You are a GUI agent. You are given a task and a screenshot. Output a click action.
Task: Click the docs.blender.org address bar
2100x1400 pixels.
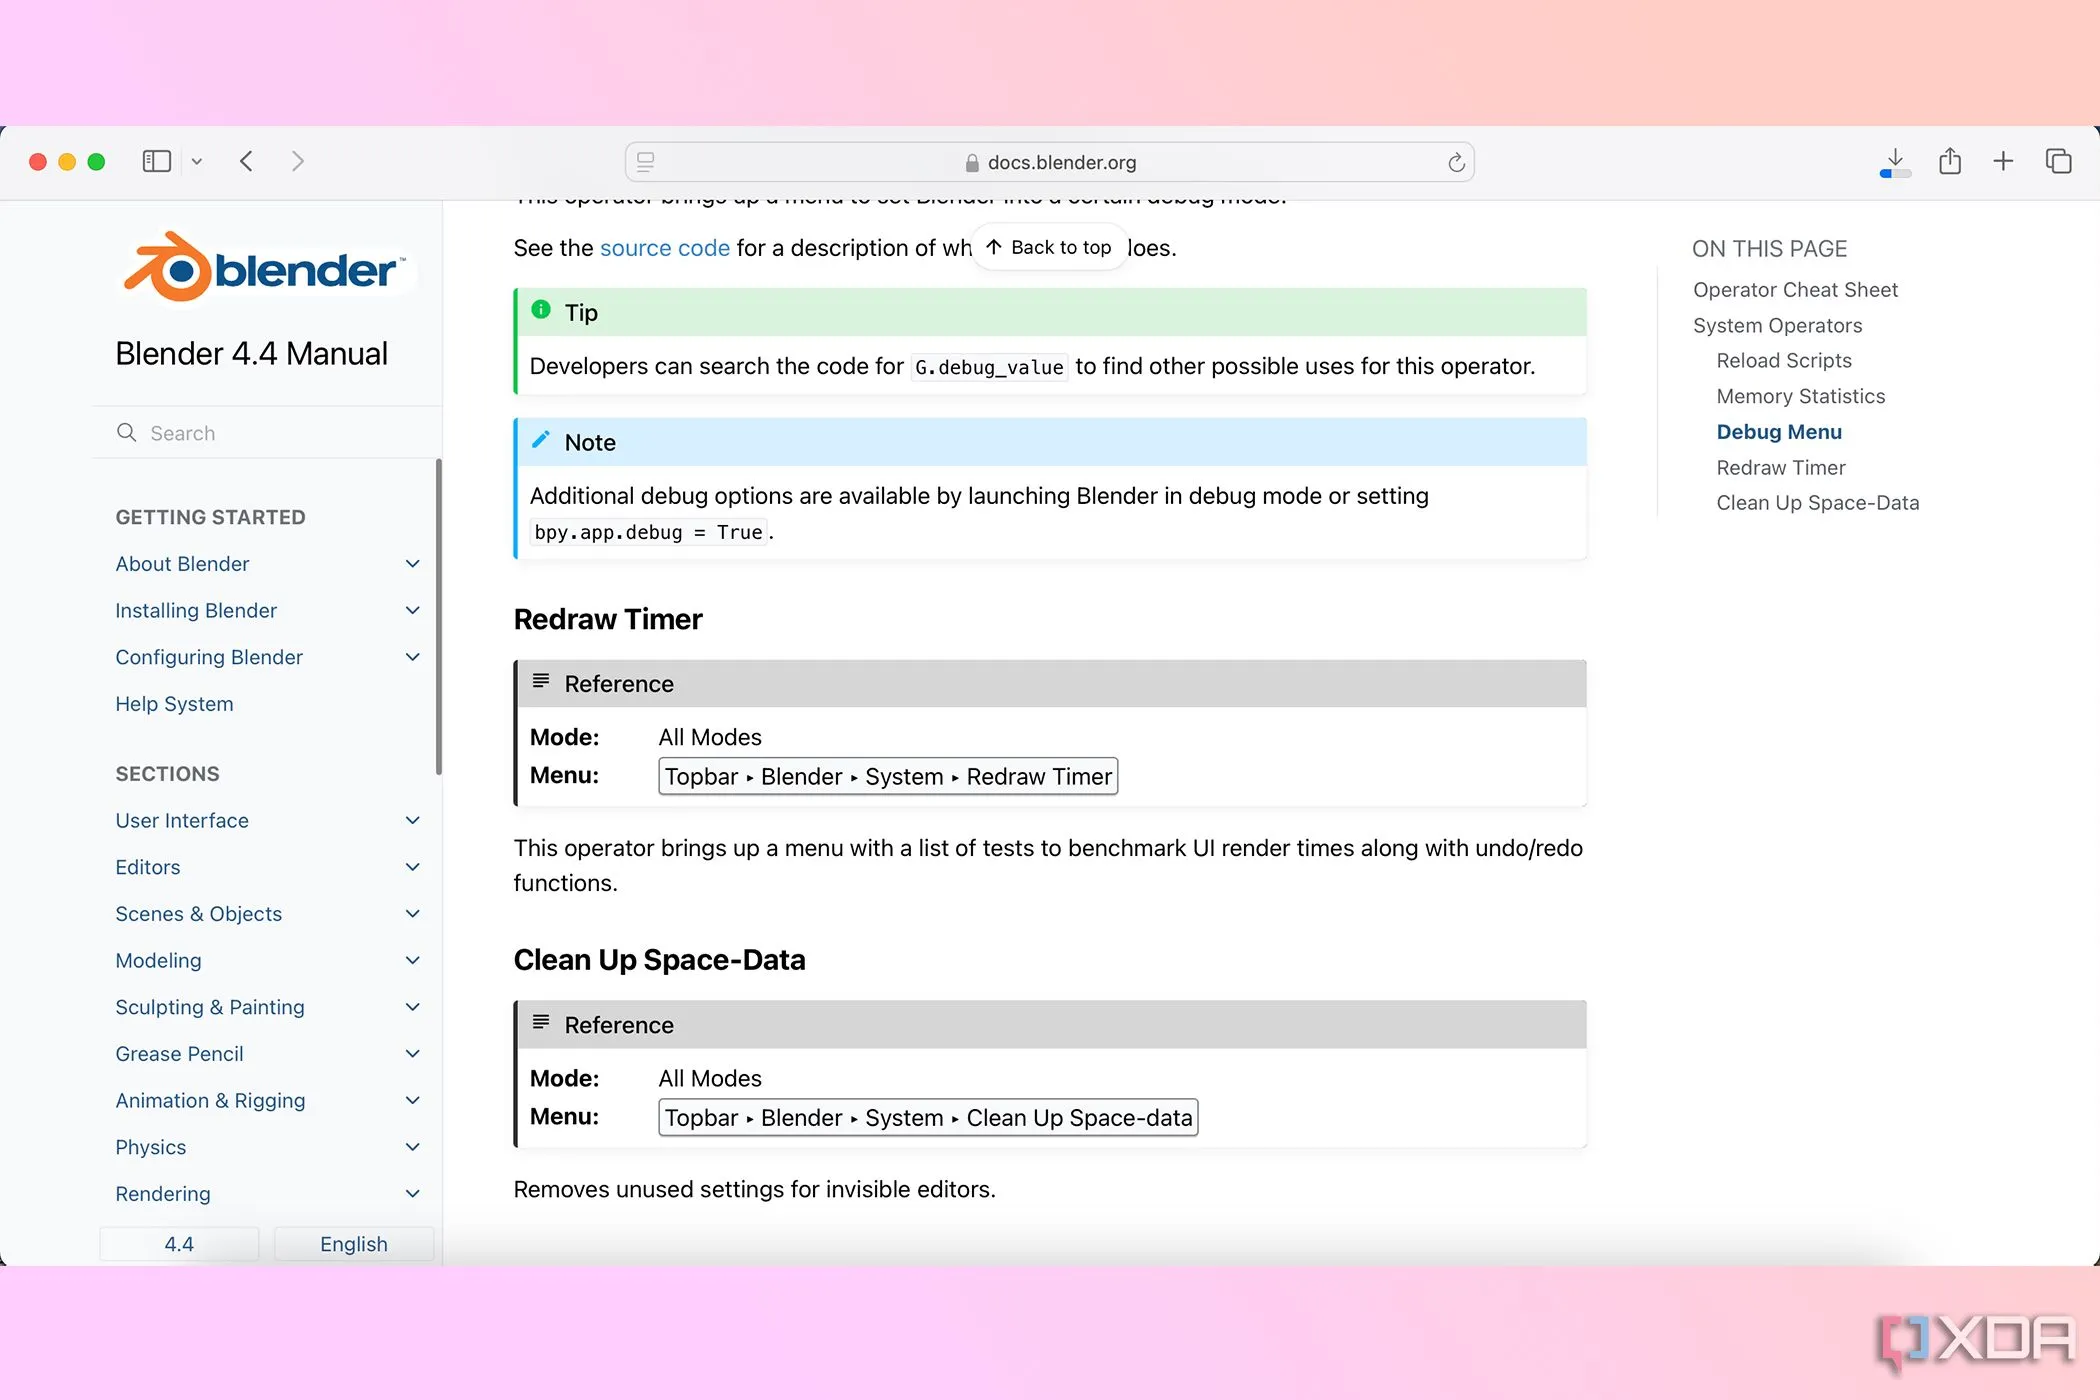[x=1050, y=162]
